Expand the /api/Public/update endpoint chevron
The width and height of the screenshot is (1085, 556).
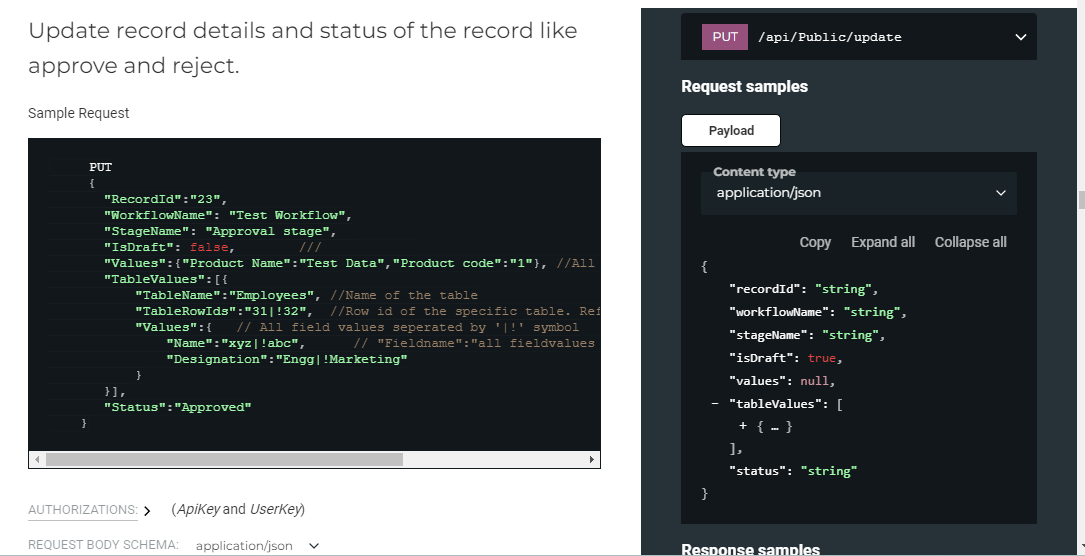click(1020, 37)
